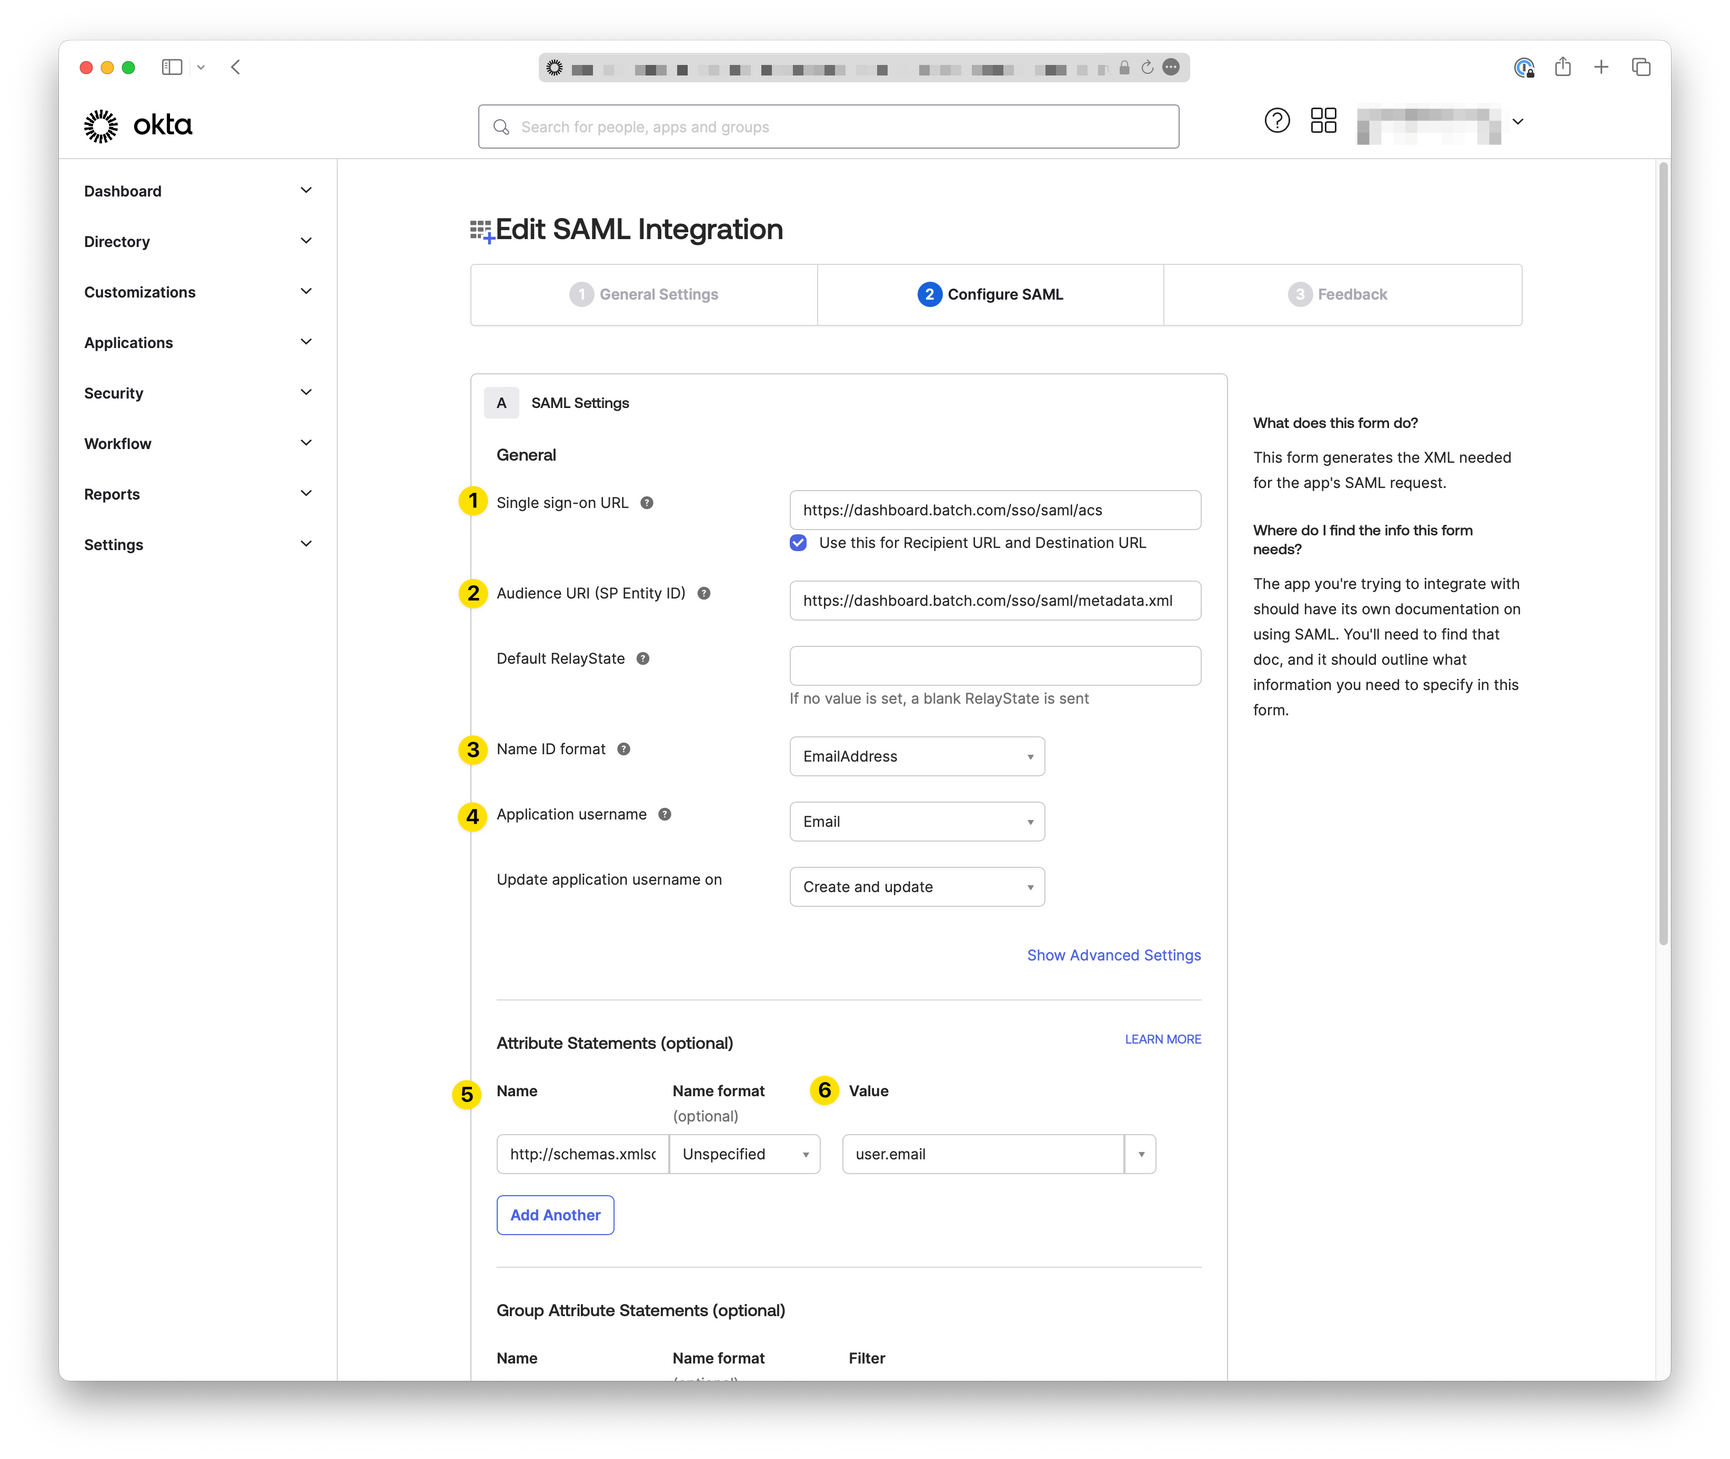Open the Unspecified name format dropdown
Screen dimensions: 1730x1459
[745, 1154]
